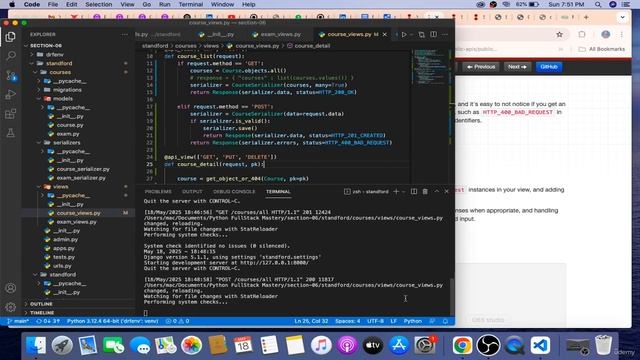Collapse the views folder

click(x=60, y=187)
